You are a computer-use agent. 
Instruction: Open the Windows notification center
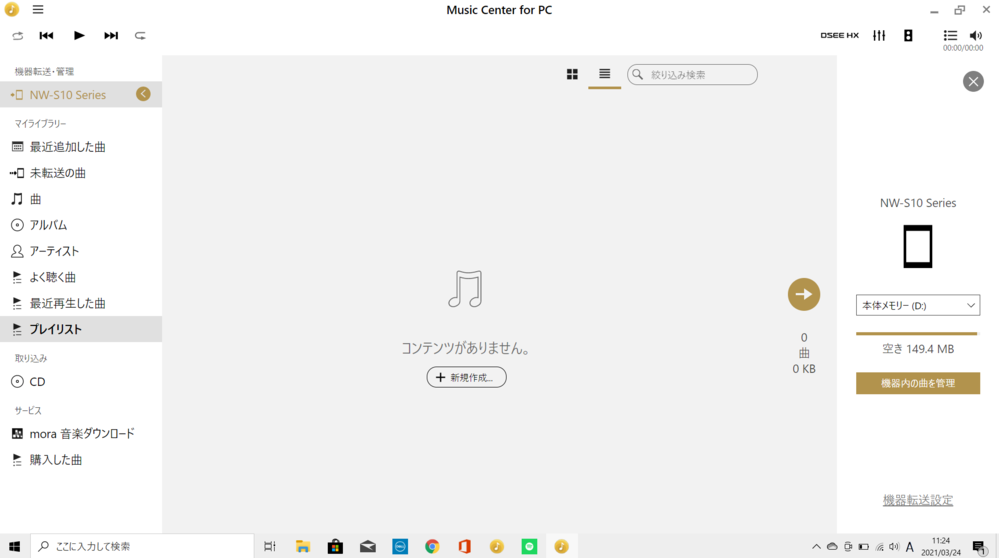point(979,547)
